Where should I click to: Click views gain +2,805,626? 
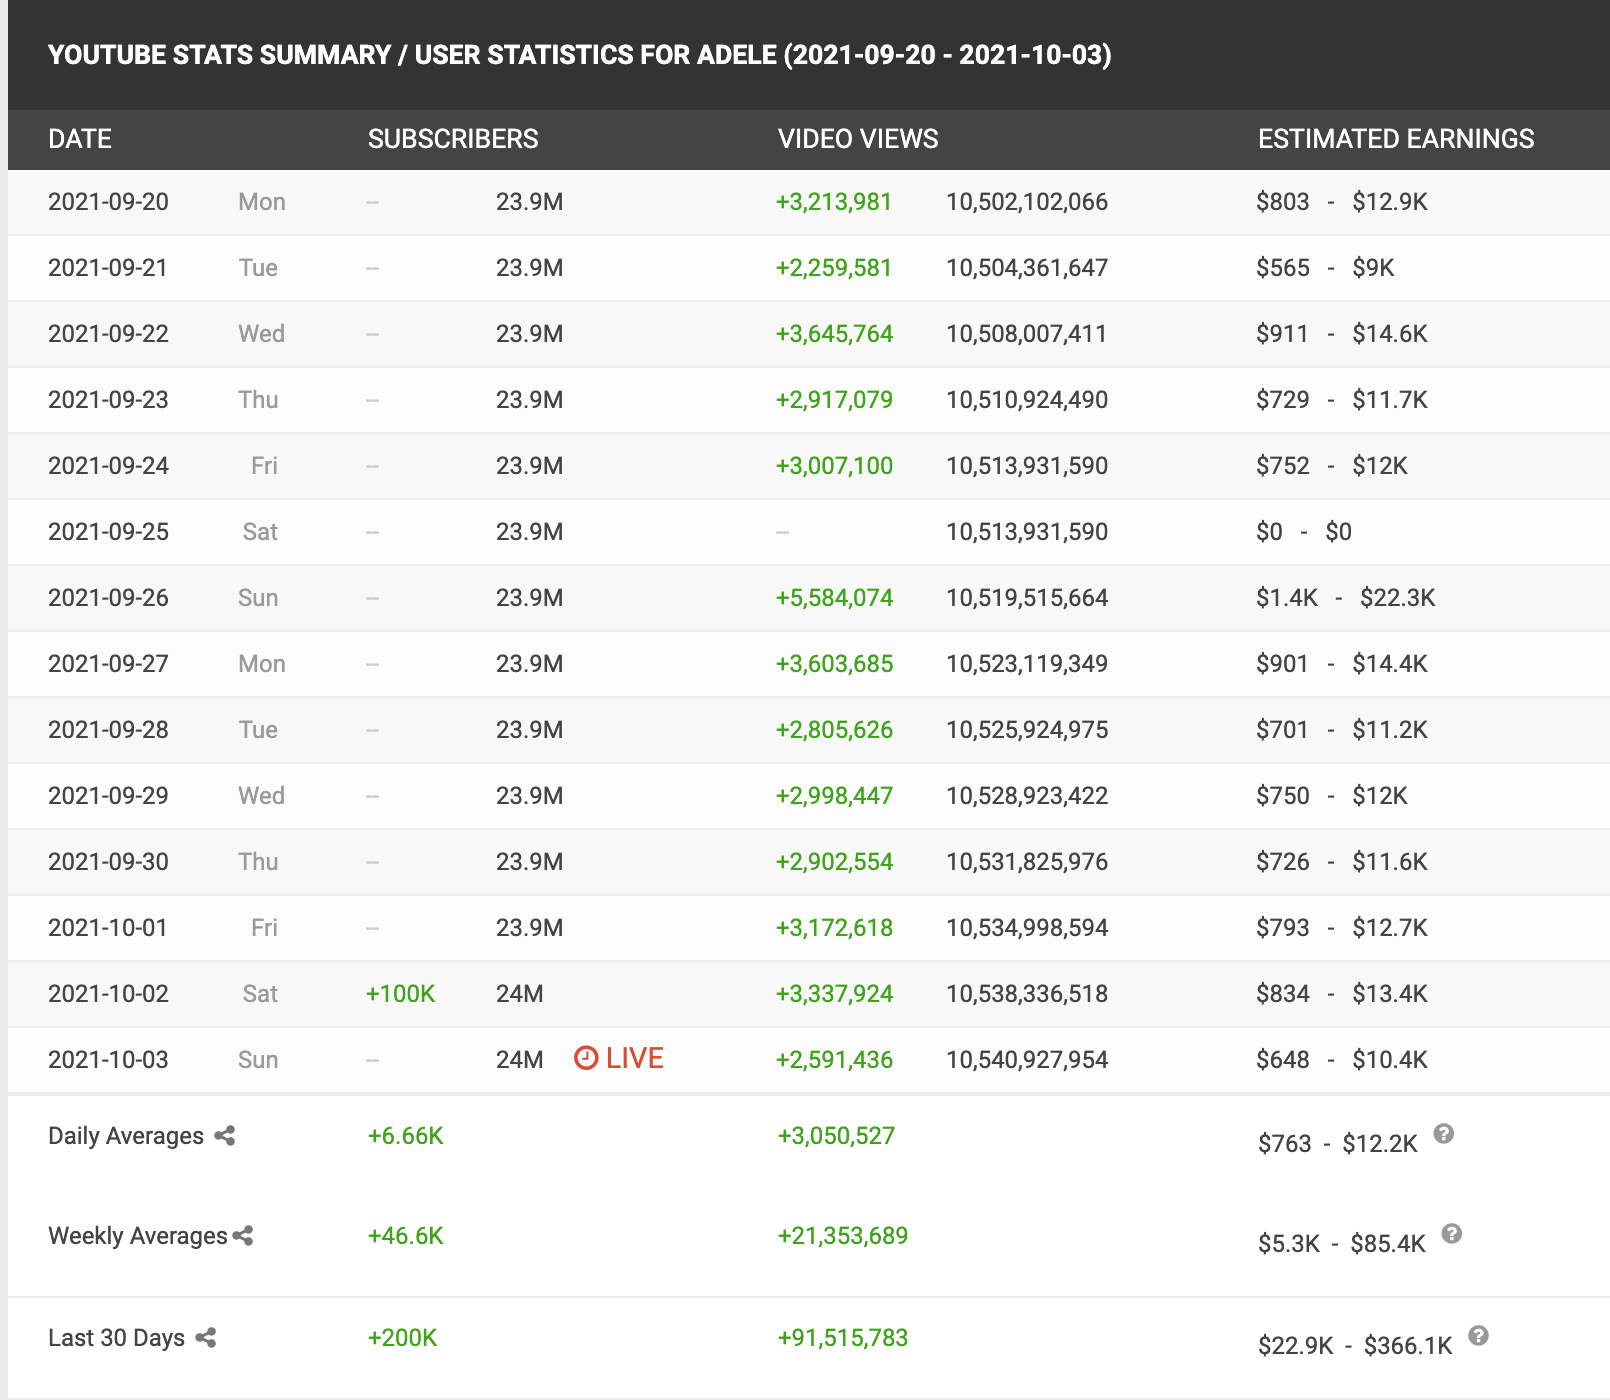[834, 730]
